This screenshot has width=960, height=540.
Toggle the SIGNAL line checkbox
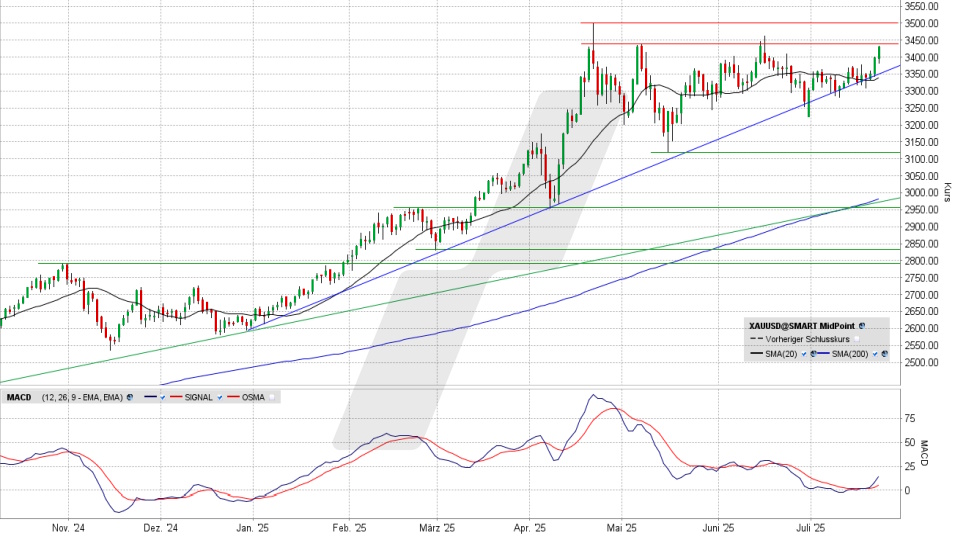tap(220, 397)
